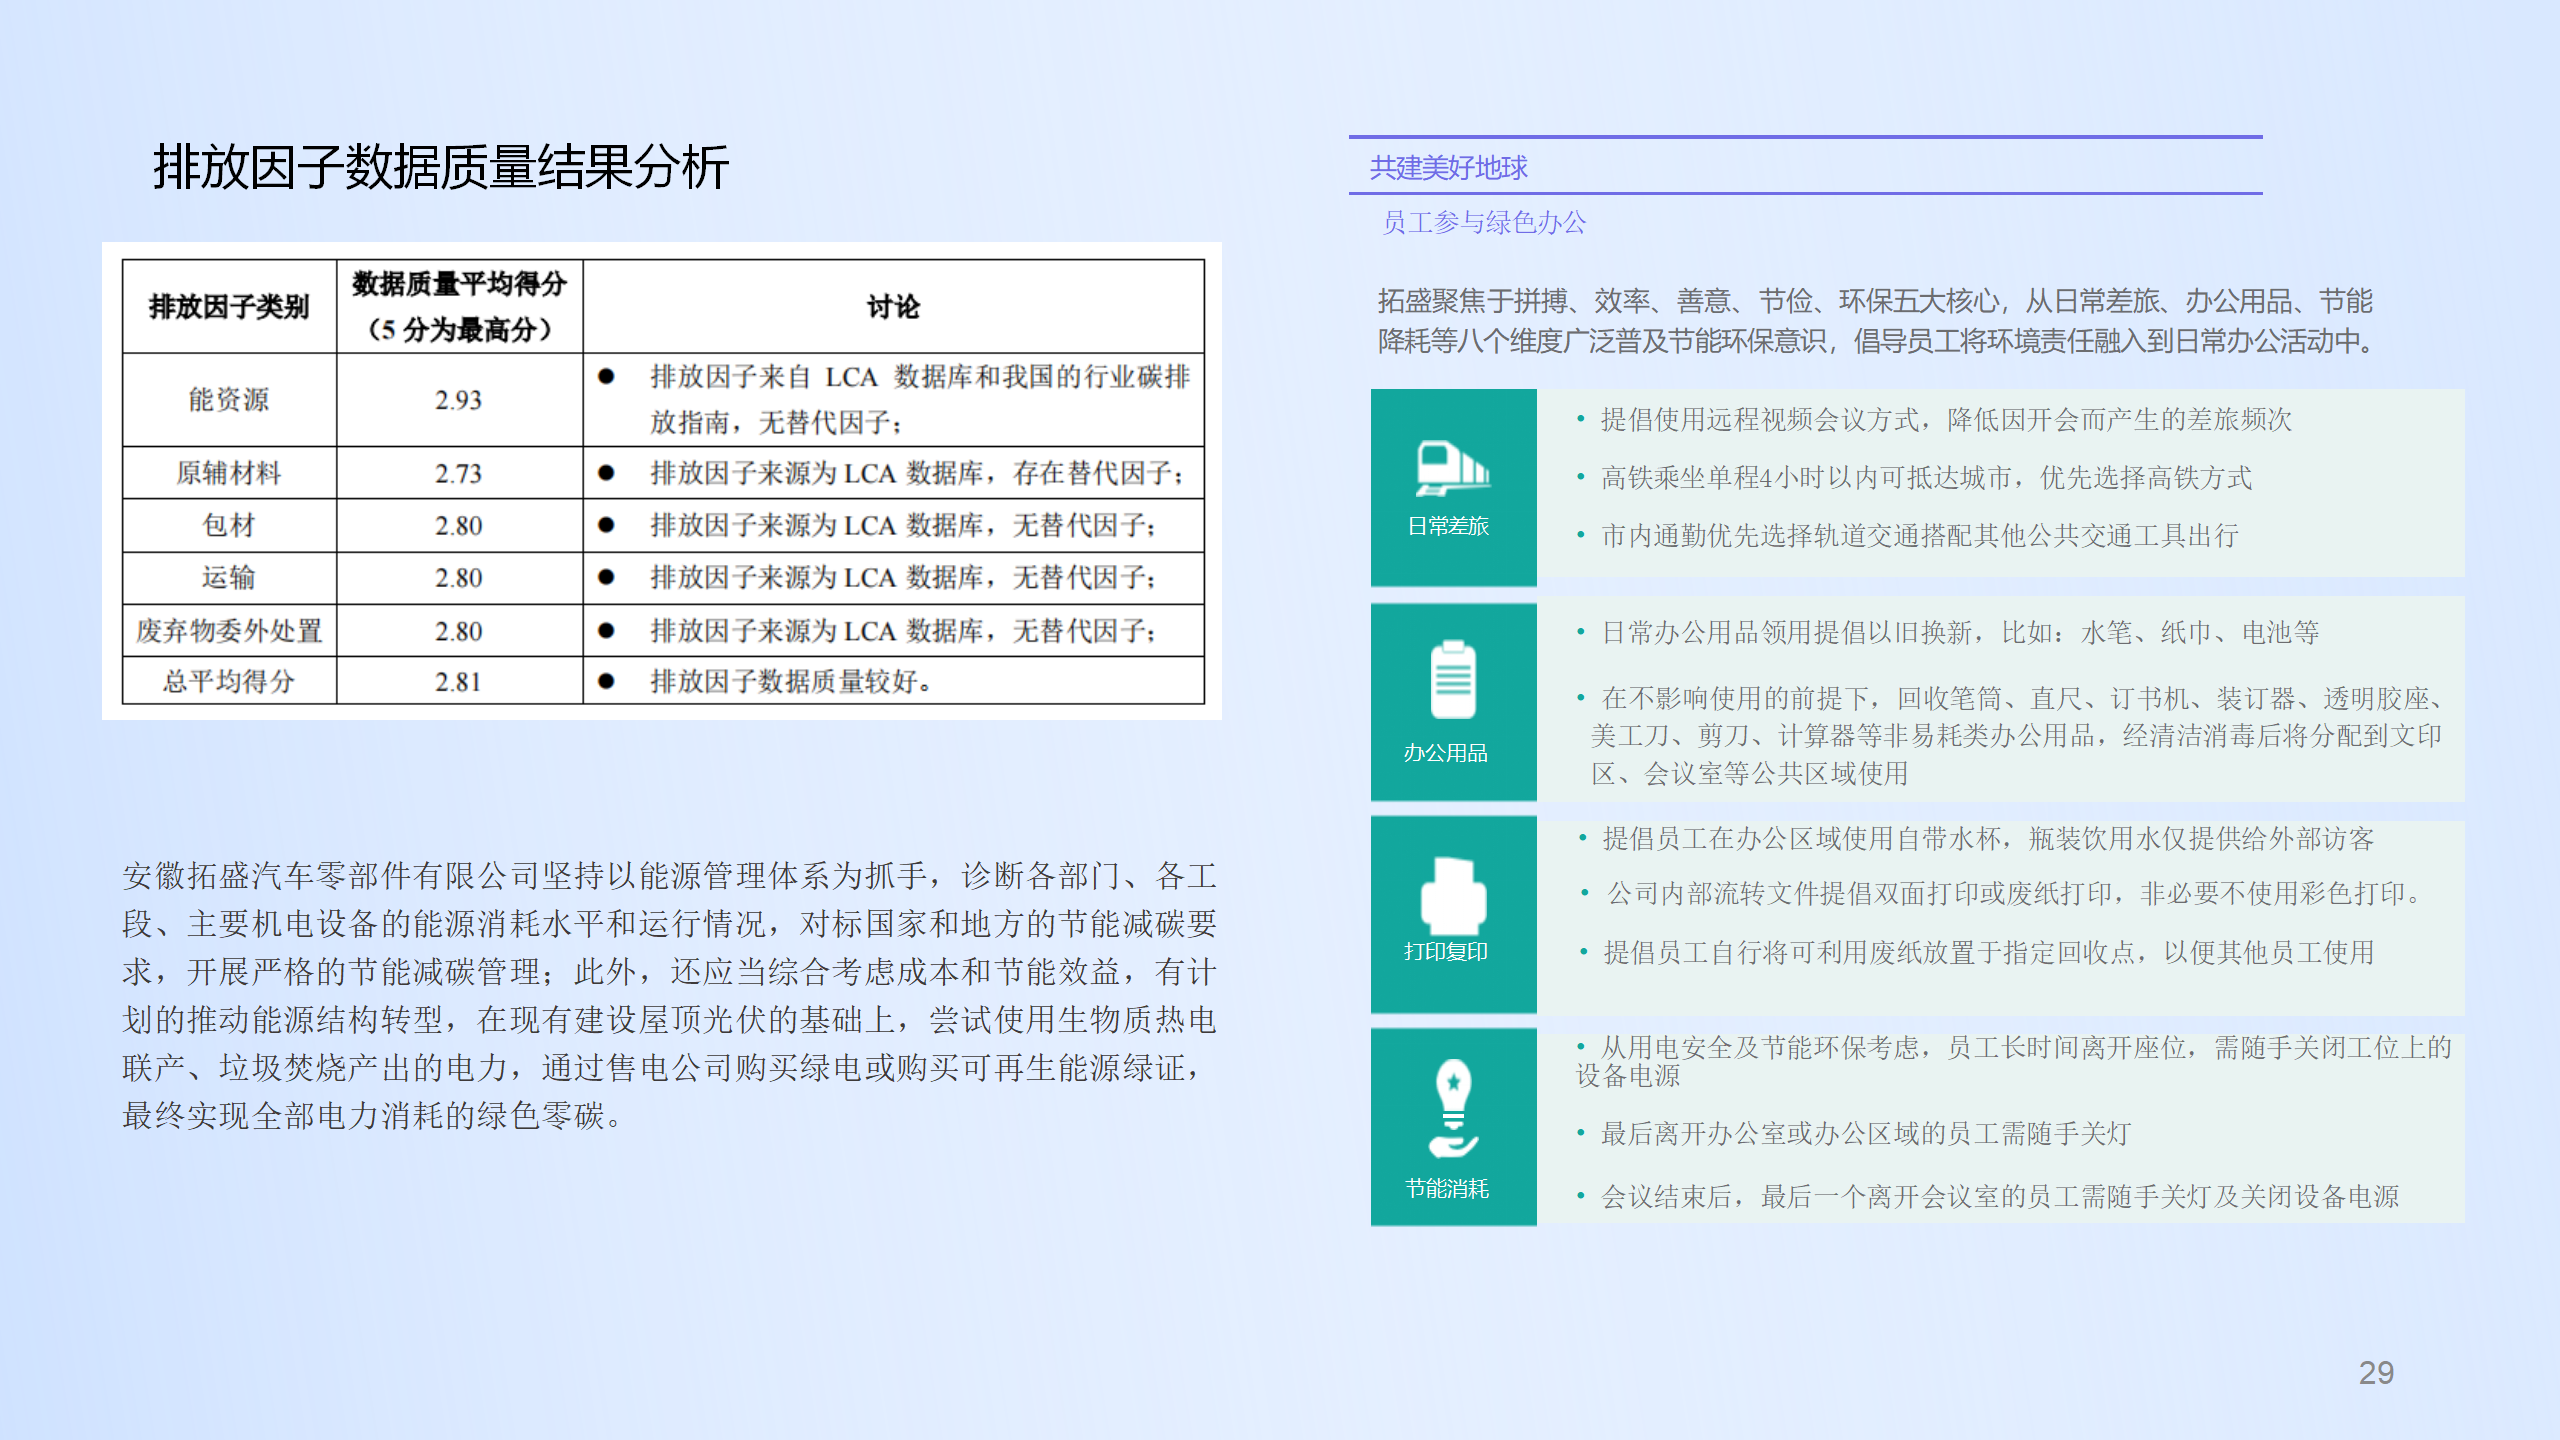Click the bullet 会议结束后，最后一个离开会议室
Image resolution: width=2560 pixels, height=1440 pixels.
click(x=2000, y=1196)
